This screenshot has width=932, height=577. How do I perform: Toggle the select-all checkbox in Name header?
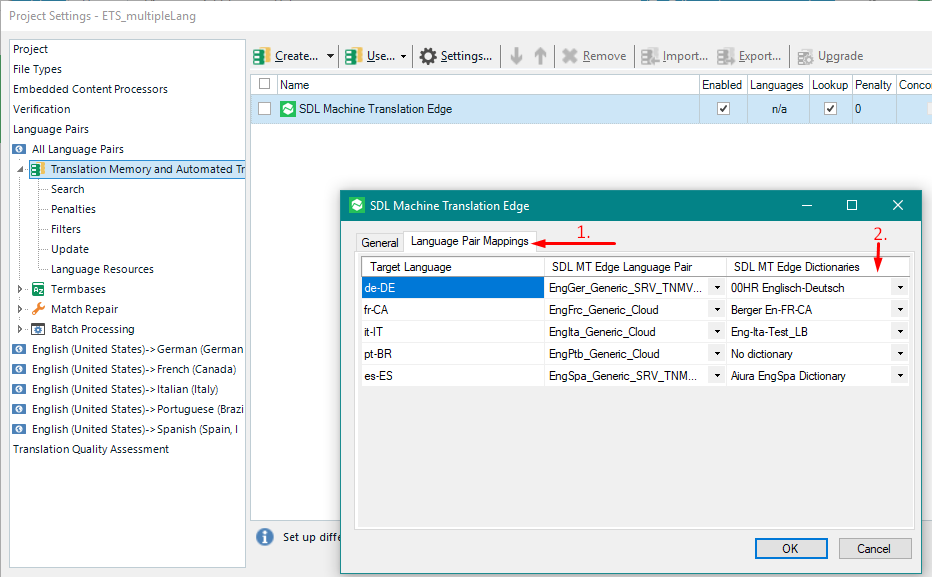(x=265, y=84)
